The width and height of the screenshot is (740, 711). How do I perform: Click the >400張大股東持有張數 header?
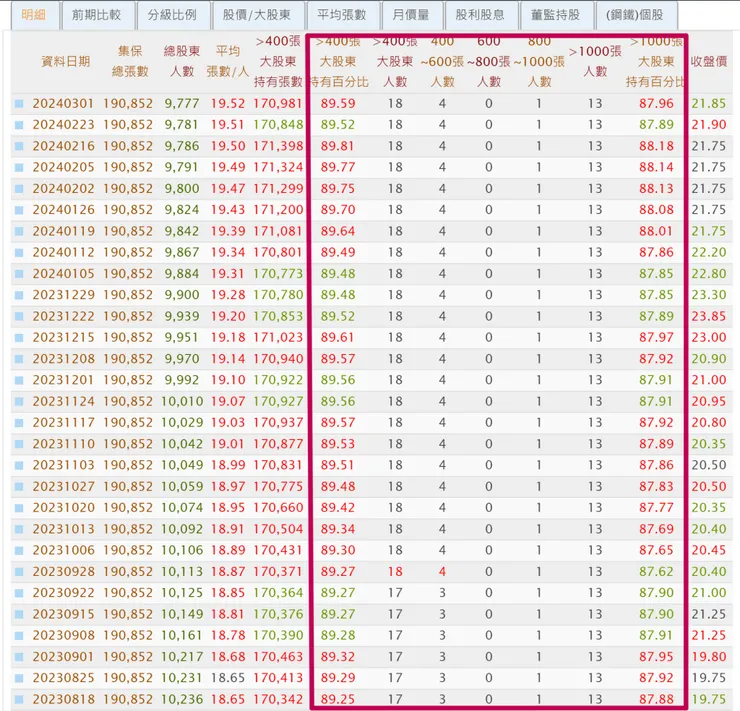[278, 61]
